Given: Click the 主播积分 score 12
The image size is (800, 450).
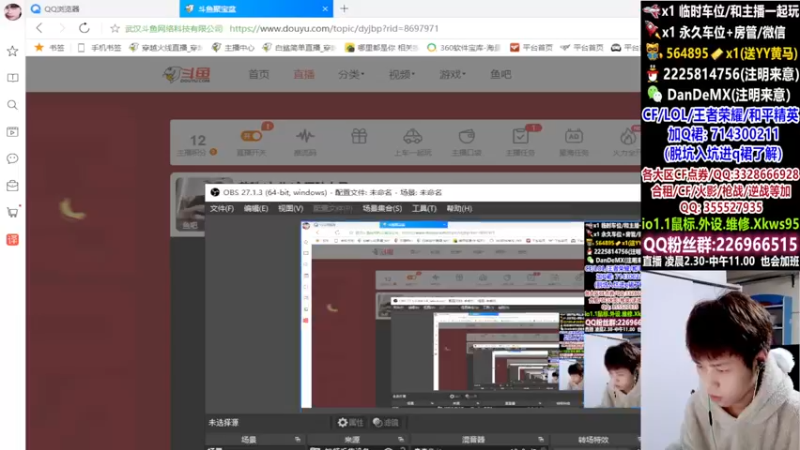Looking at the screenshot, I should coord(198,140).
